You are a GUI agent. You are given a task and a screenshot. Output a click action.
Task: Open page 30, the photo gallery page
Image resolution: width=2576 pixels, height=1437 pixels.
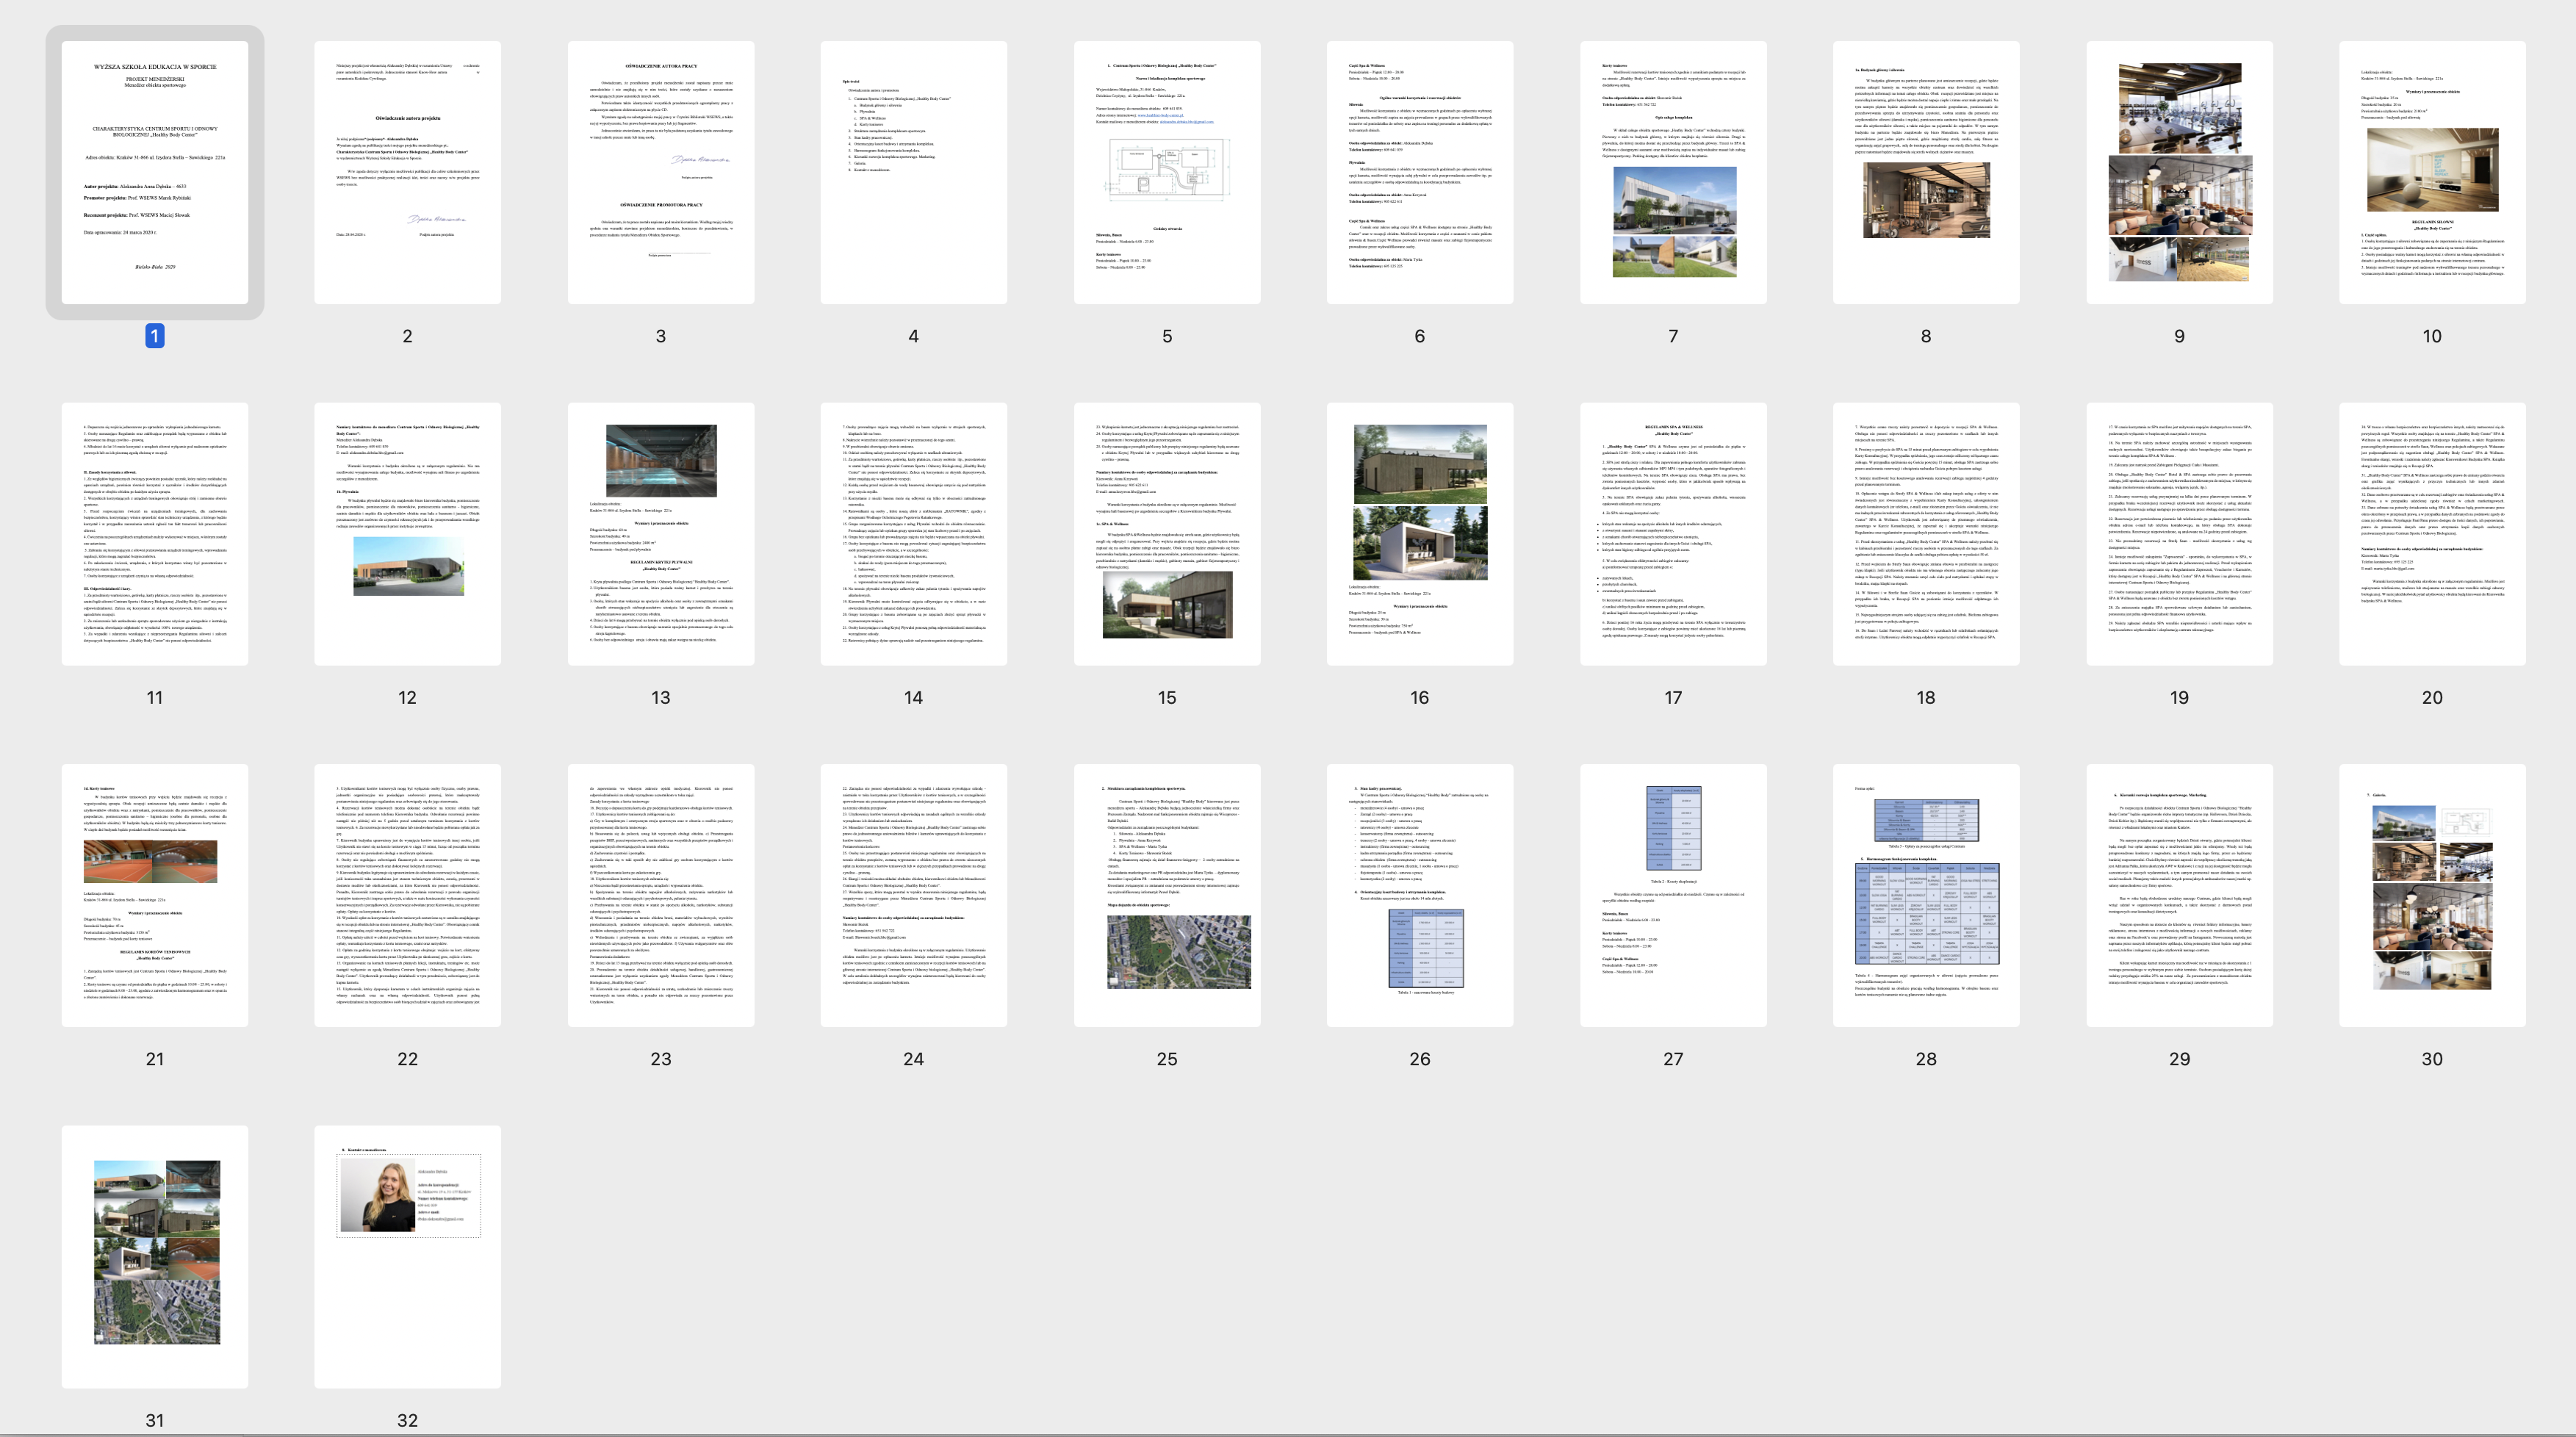point(2431,895)
